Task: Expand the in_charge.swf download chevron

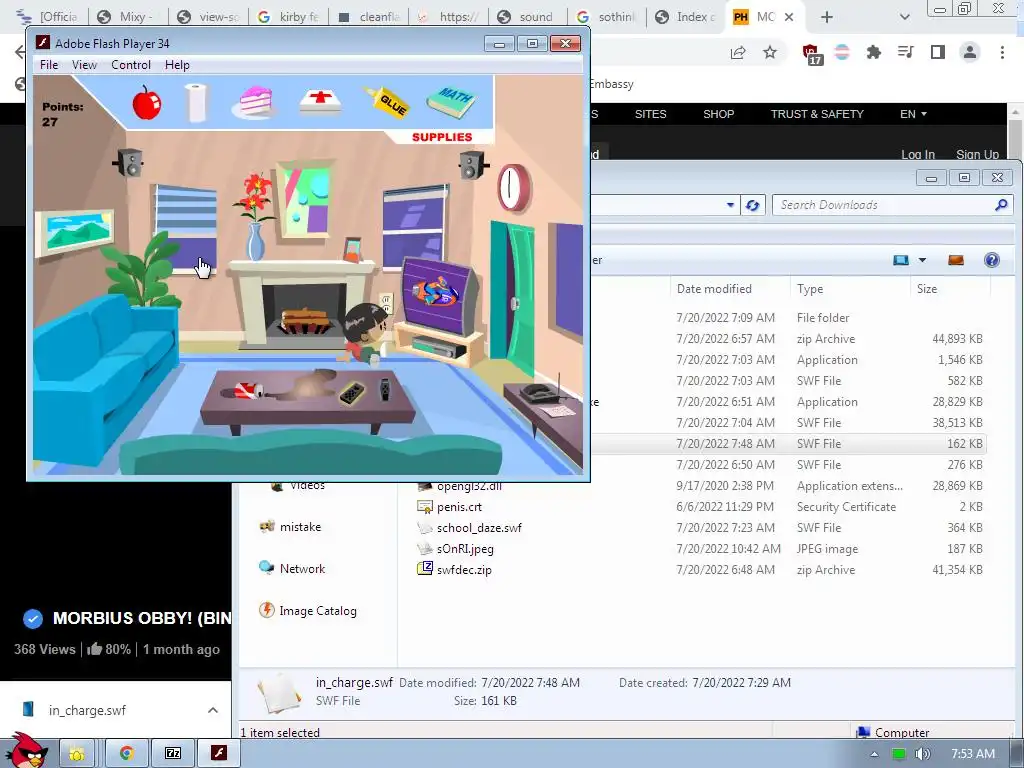Action: coord(213,710)
